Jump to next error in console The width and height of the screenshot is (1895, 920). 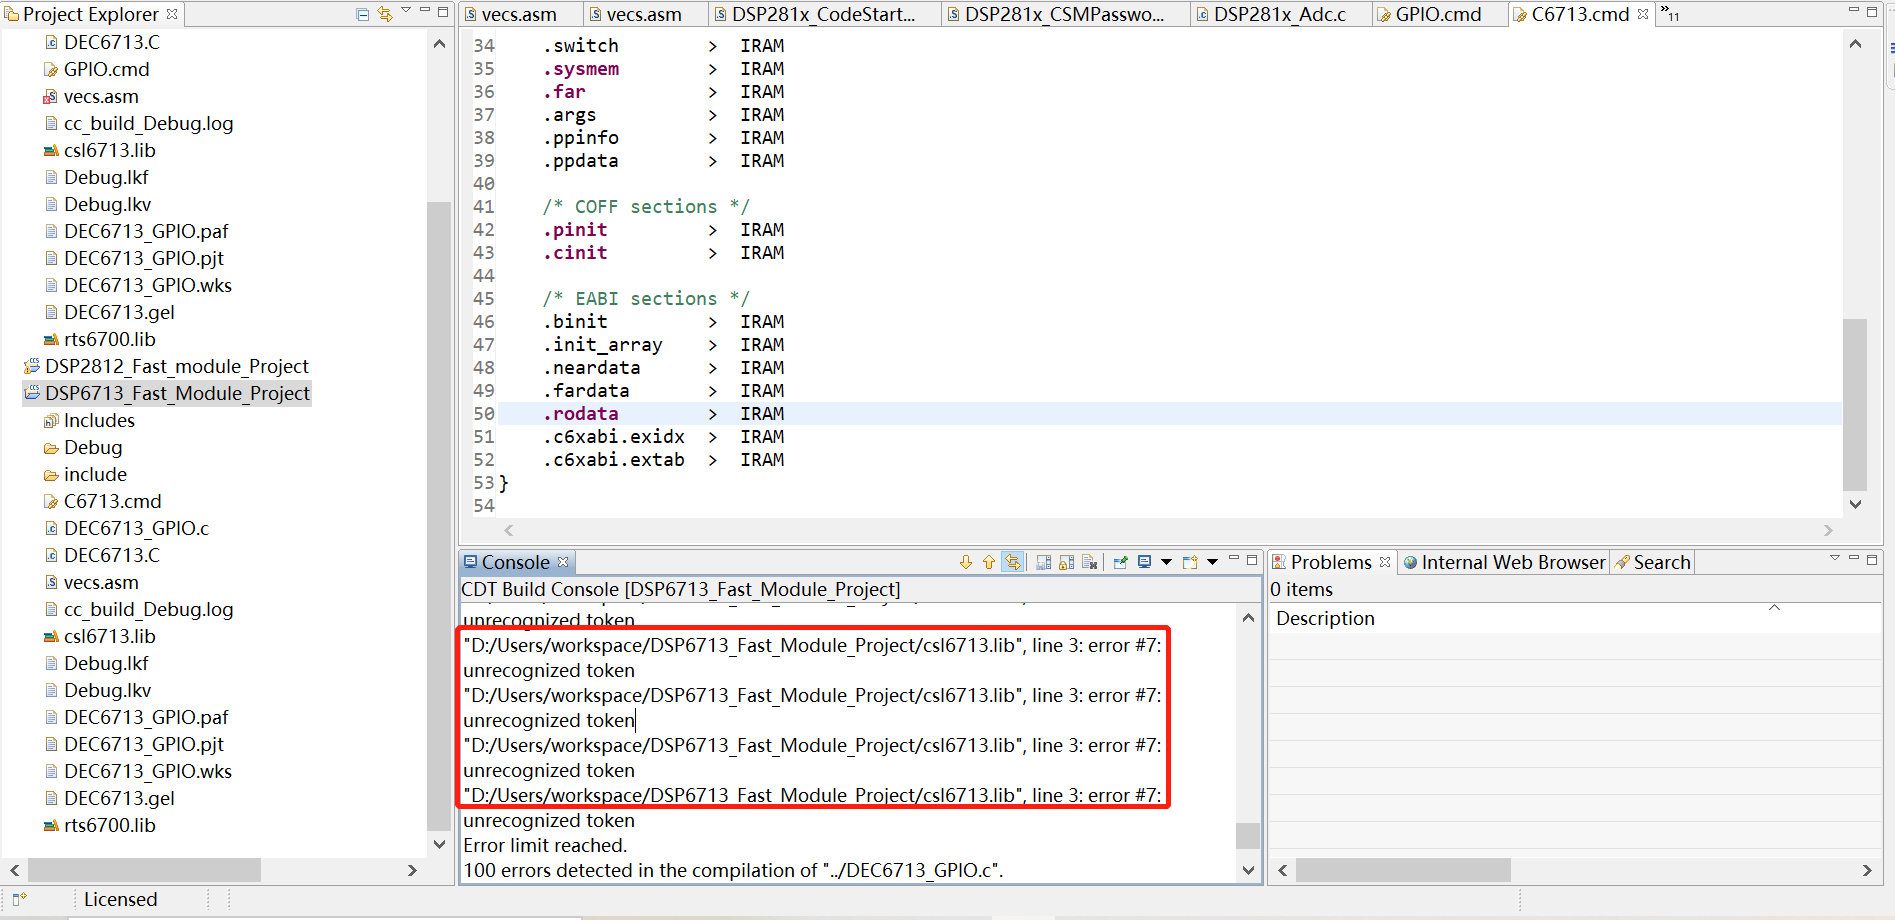click(966, 562)
